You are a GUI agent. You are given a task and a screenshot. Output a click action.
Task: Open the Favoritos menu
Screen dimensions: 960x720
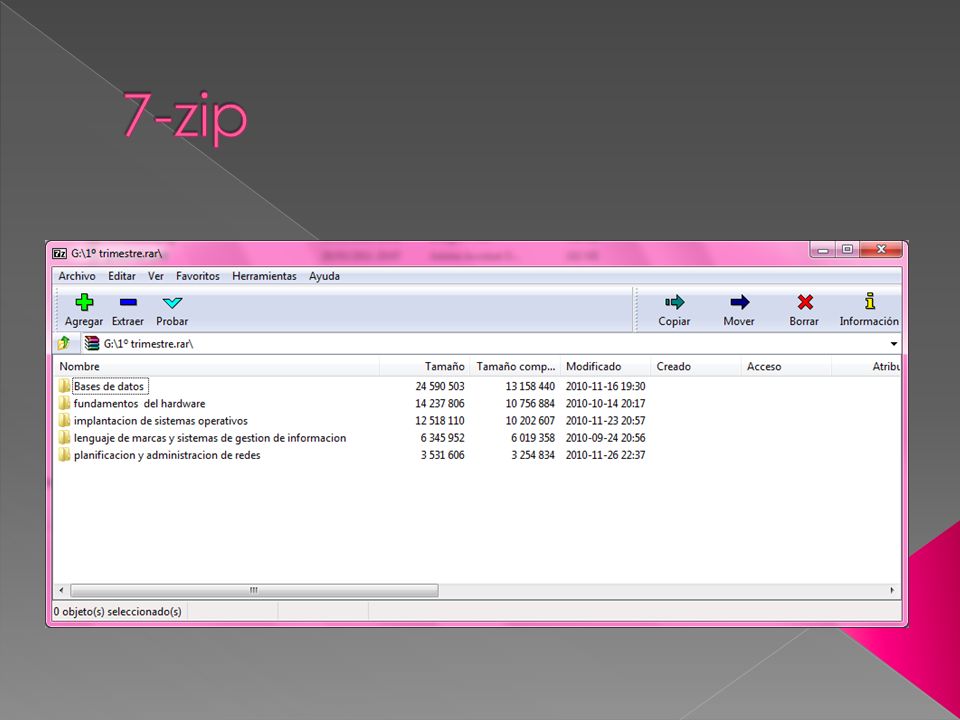(197, 276)
